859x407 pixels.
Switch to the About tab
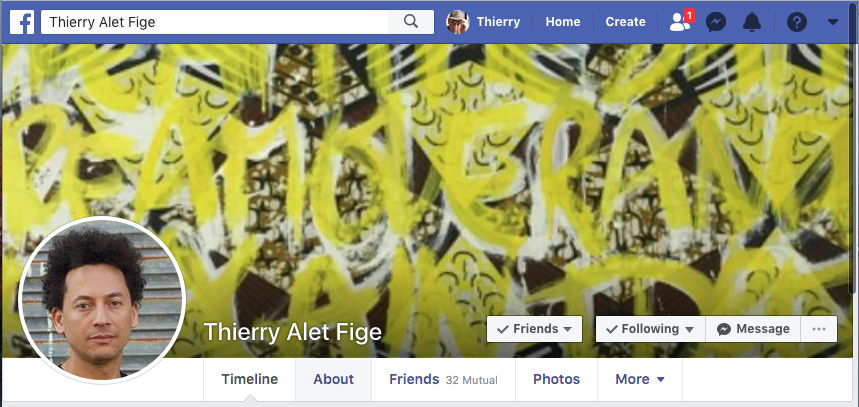[x=334, y=379]
